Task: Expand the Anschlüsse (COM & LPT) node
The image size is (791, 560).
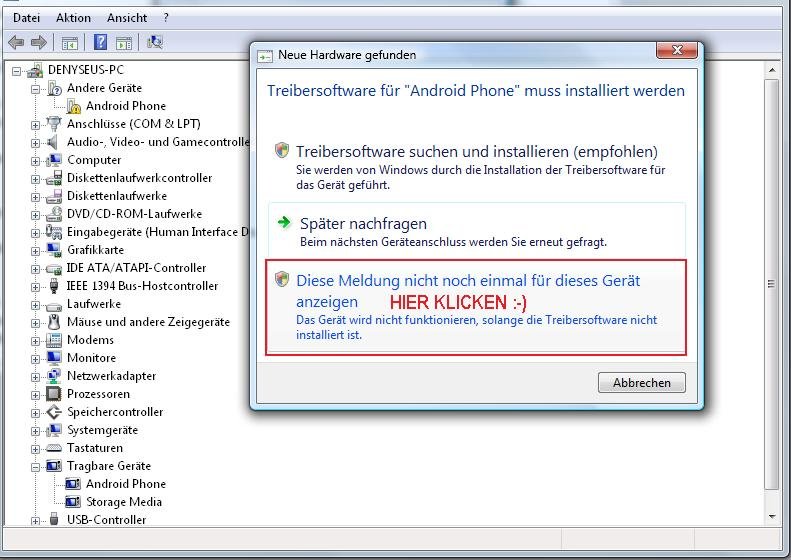Action: 35,125
